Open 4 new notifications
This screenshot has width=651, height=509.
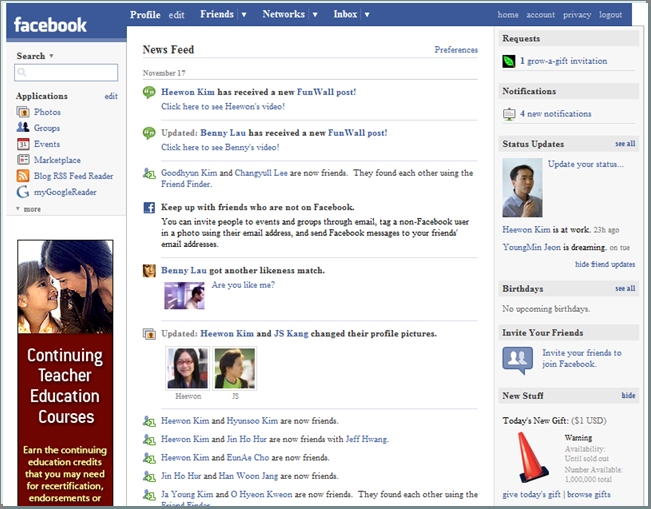(x=556, y=114)
